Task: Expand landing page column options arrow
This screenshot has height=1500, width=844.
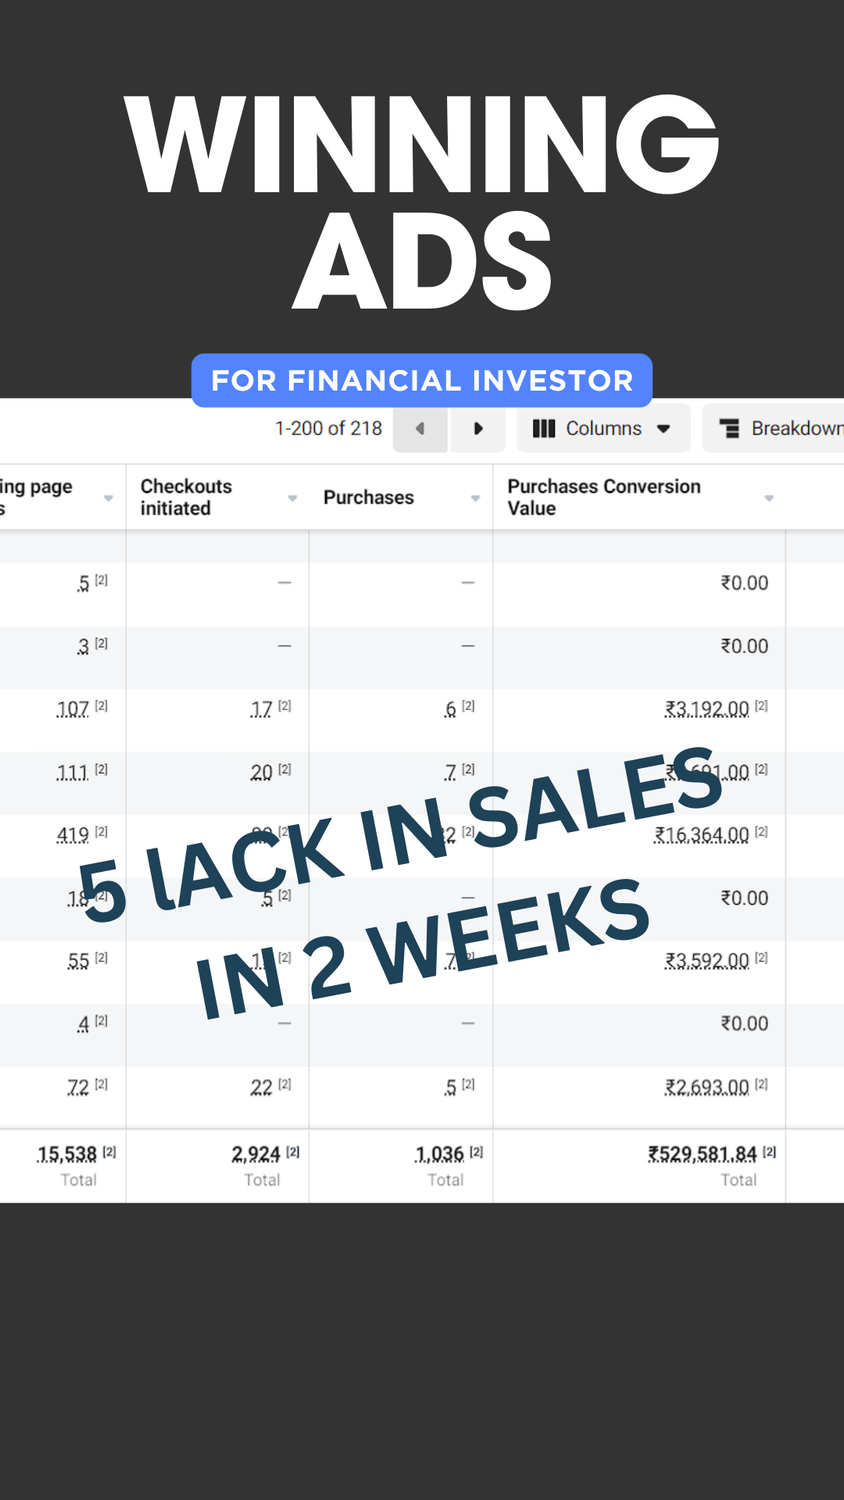Action: [108, 498]
